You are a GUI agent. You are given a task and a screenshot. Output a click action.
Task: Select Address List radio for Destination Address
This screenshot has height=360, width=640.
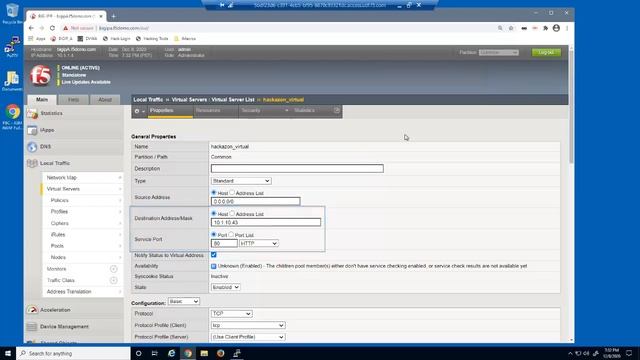[x=232, y=213]
